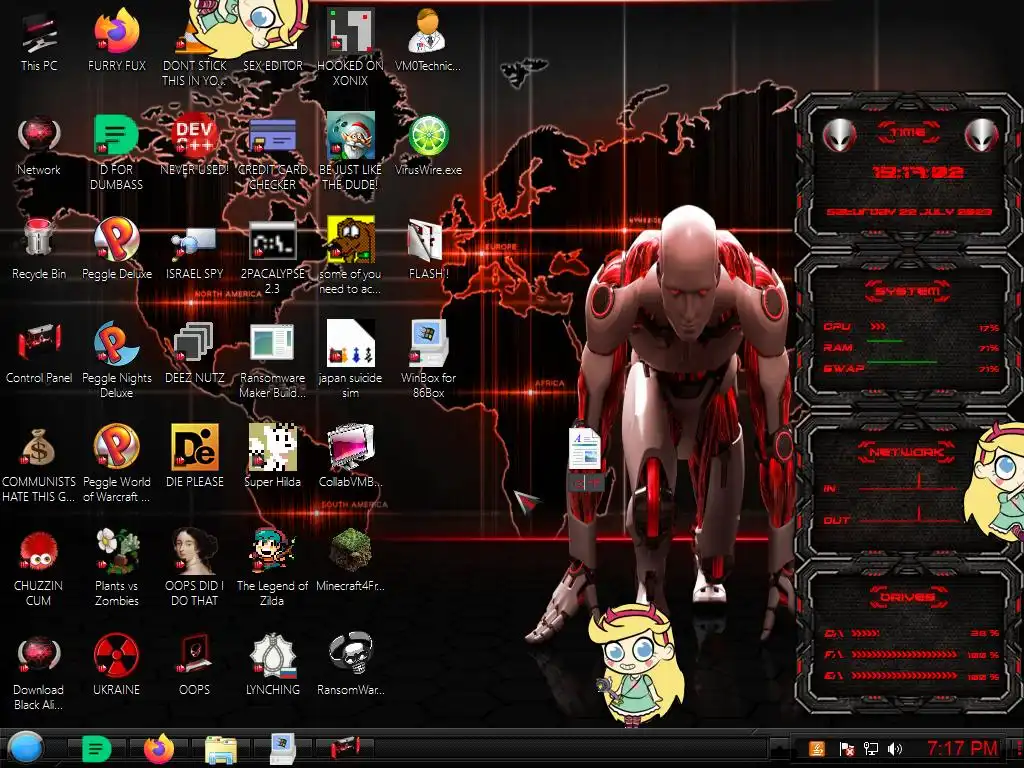Screen dimensions: 1024x768
Task: Launch Peggle Nights Deluxe
Action: (116, 359)
